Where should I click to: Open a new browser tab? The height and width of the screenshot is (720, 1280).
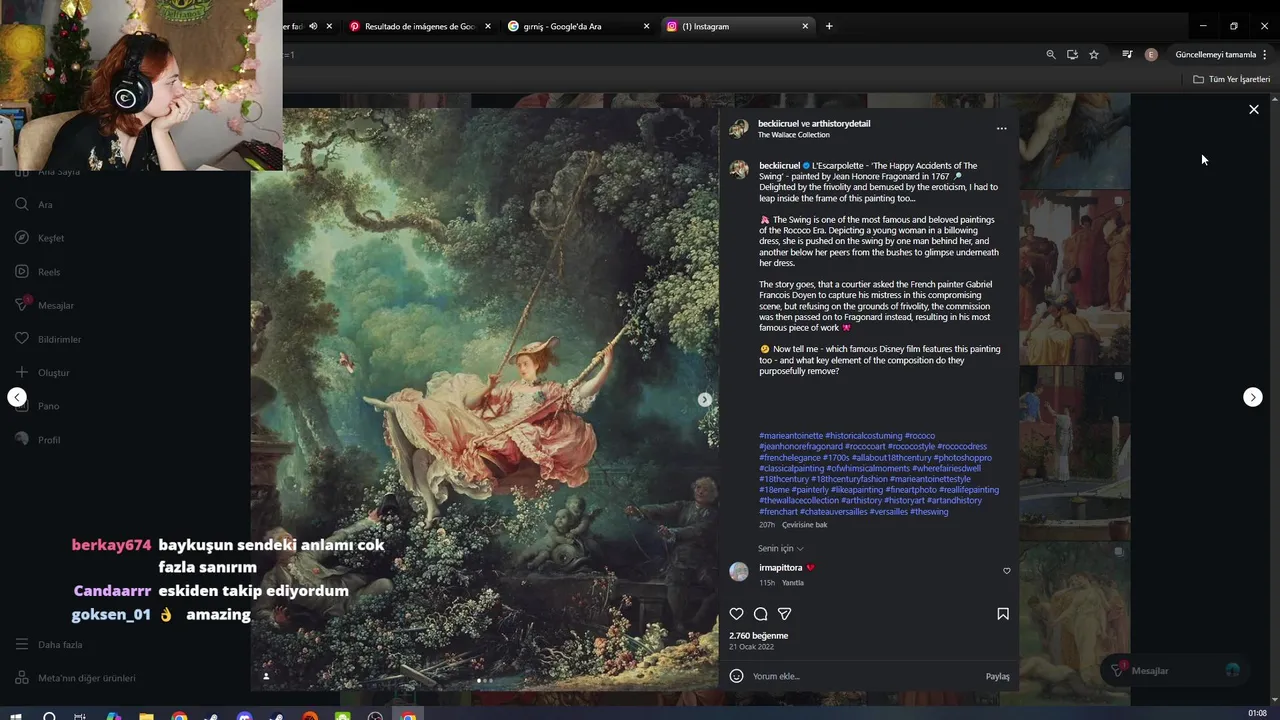(x=829, y=26)
